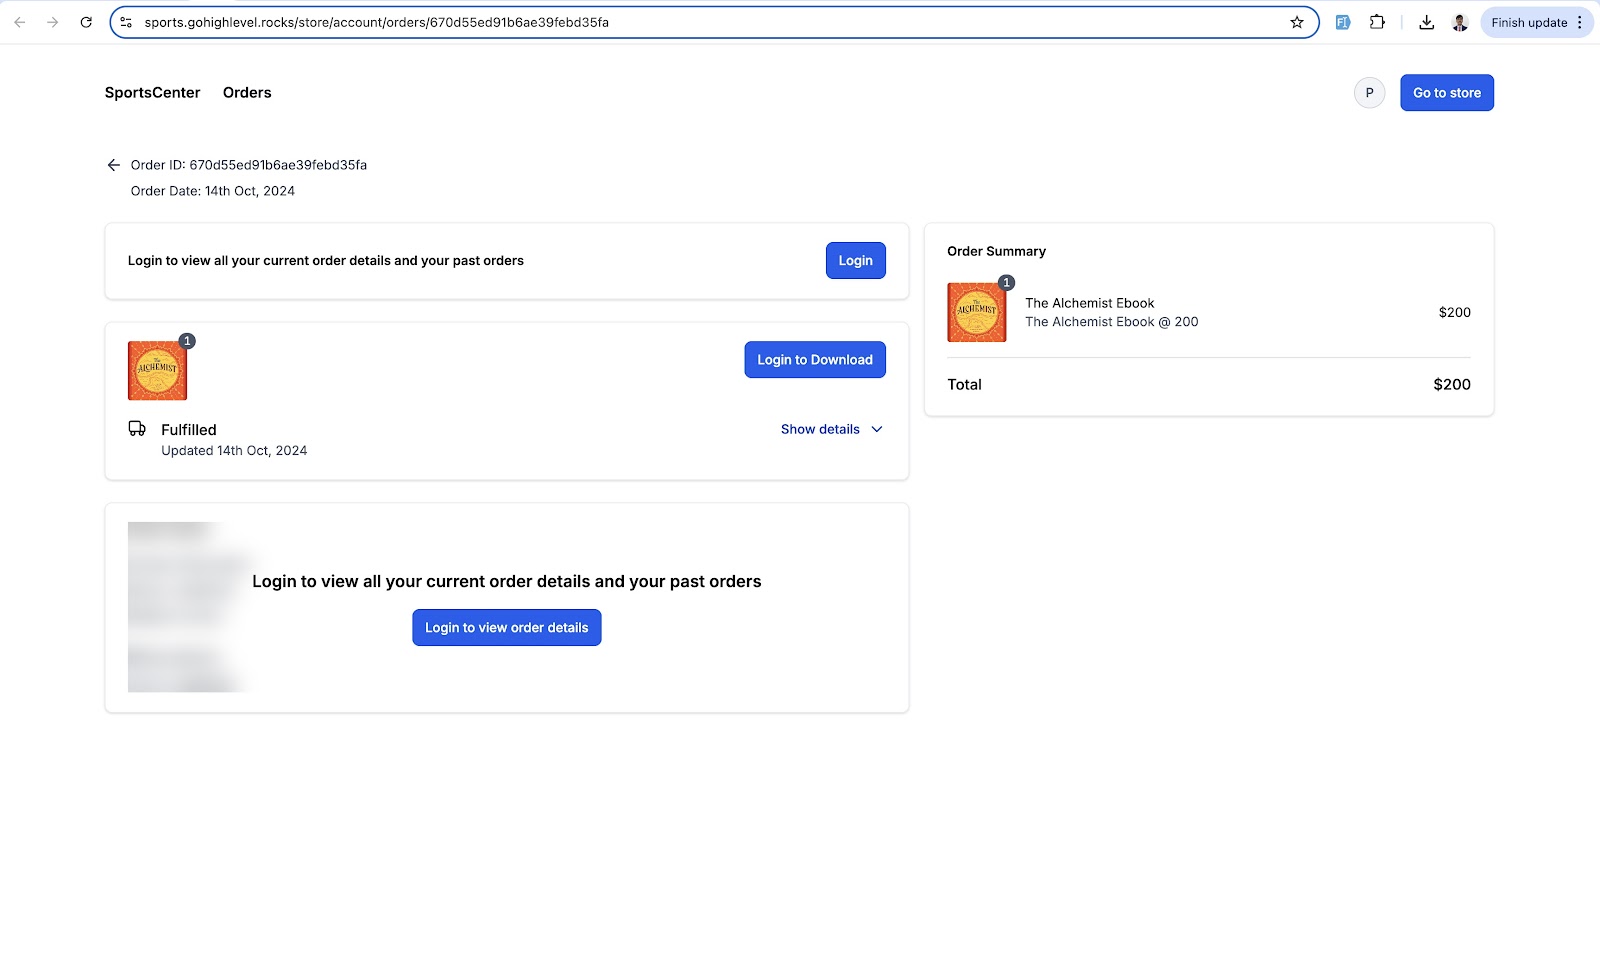Open Alchemist thumbnail in Order Summary
1600x964 pixels.
click(x=977, y=312)
